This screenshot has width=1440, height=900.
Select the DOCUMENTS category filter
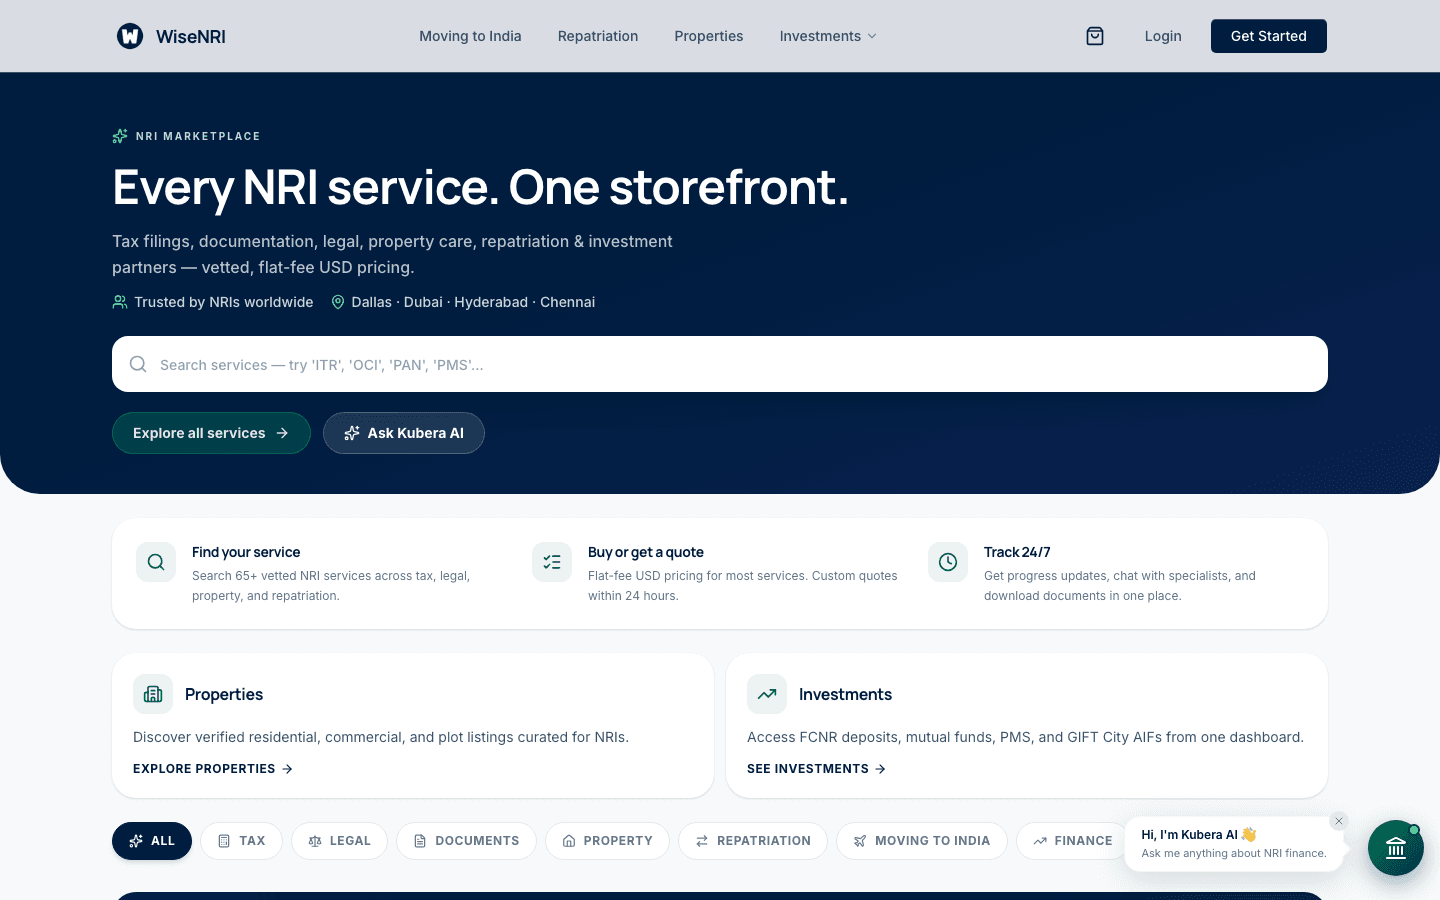(x=466, y=841)
